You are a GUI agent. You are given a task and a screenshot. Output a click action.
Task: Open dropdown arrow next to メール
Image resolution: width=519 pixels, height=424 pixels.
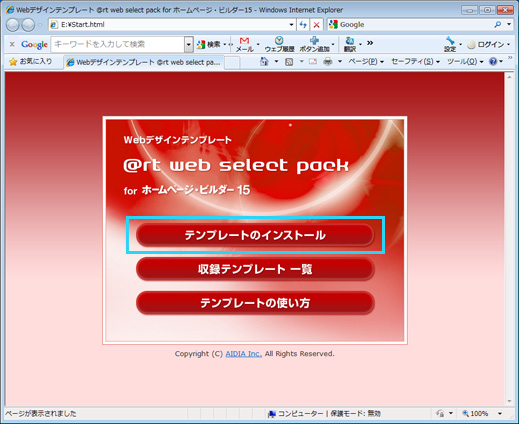(x=258, y=44)
